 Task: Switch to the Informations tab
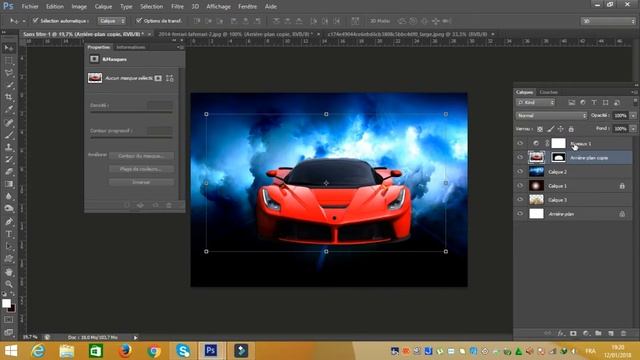(131, 47)
